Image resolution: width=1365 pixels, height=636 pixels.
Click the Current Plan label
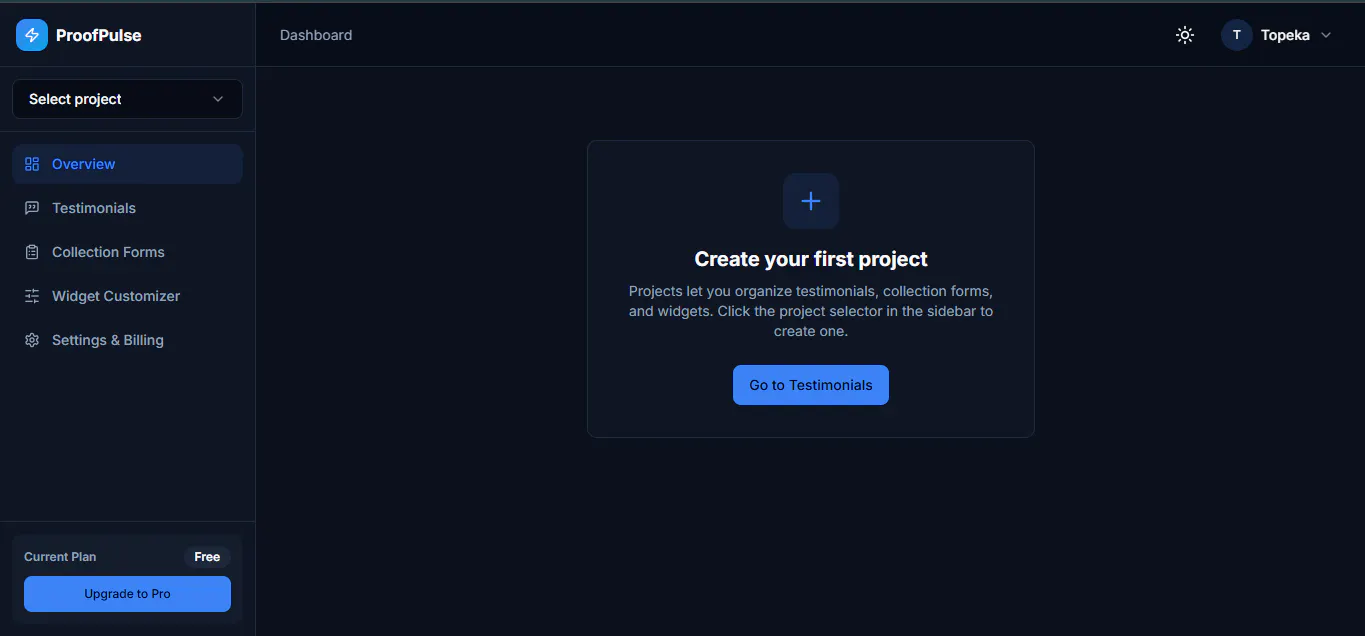[60, 557]
